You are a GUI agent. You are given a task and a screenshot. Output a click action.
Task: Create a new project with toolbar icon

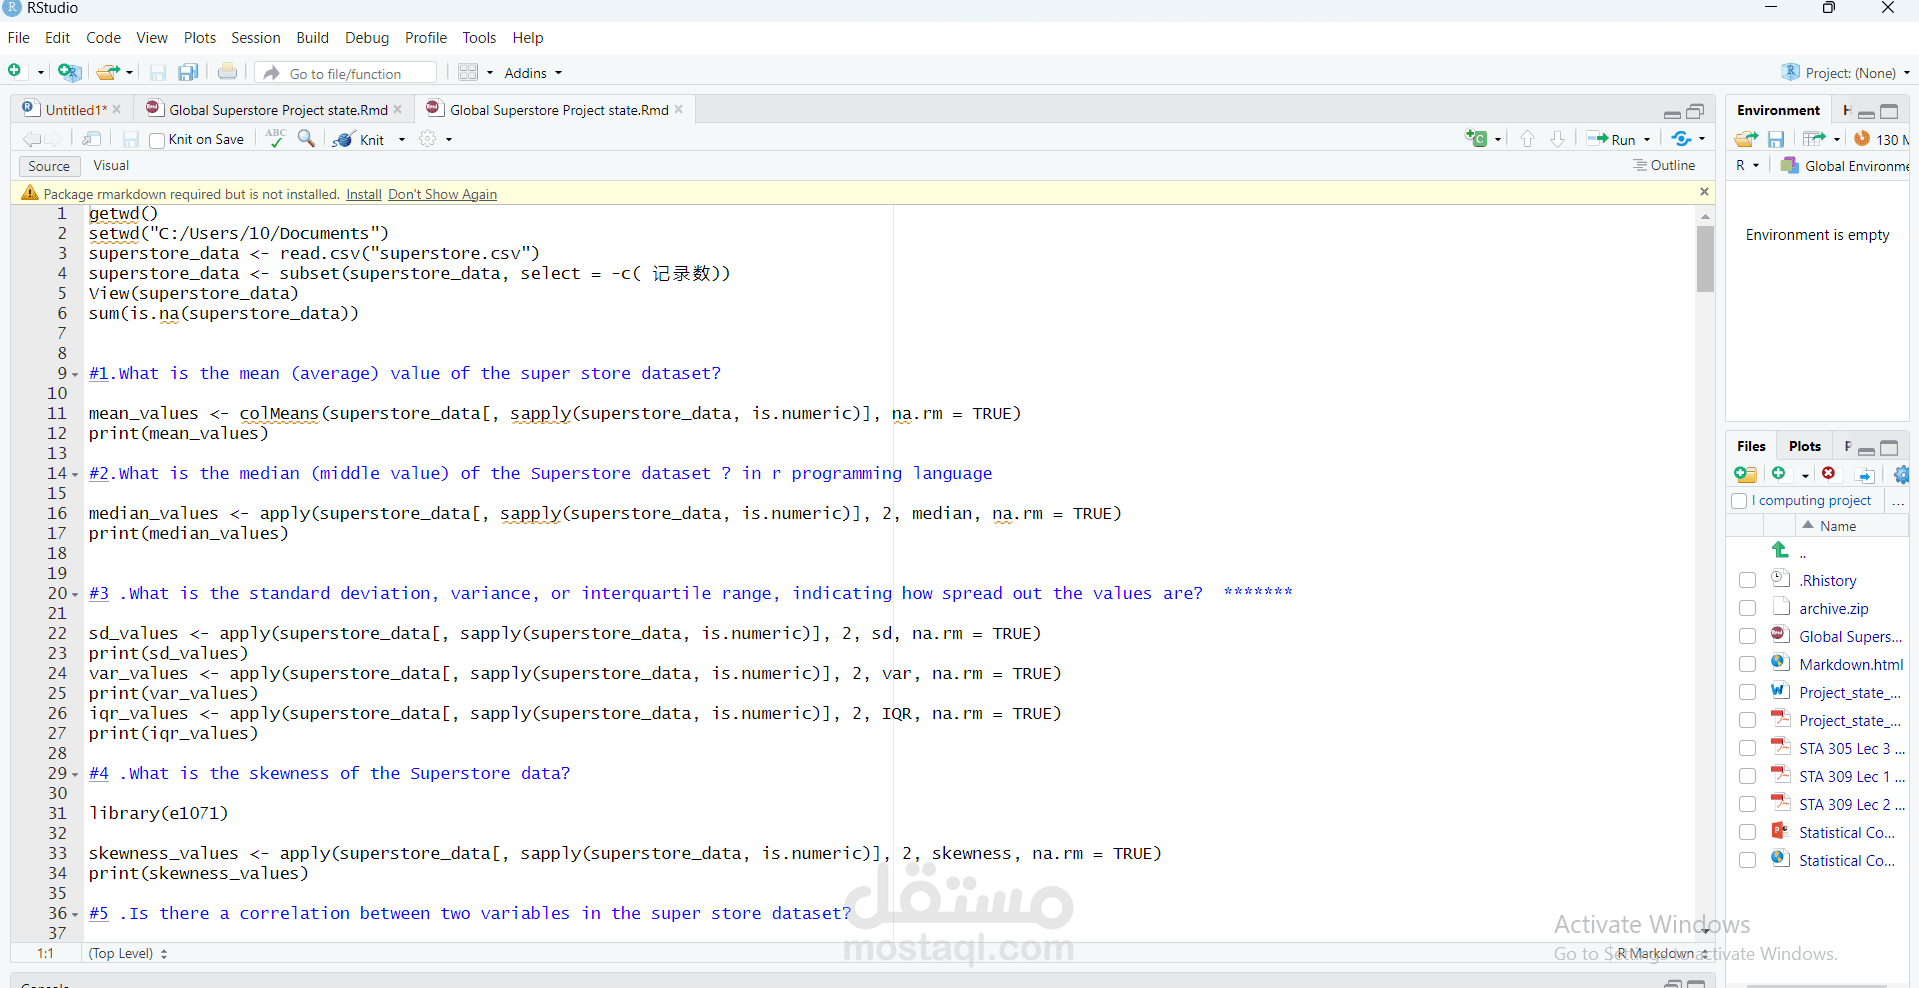click(x=69, y=72)
